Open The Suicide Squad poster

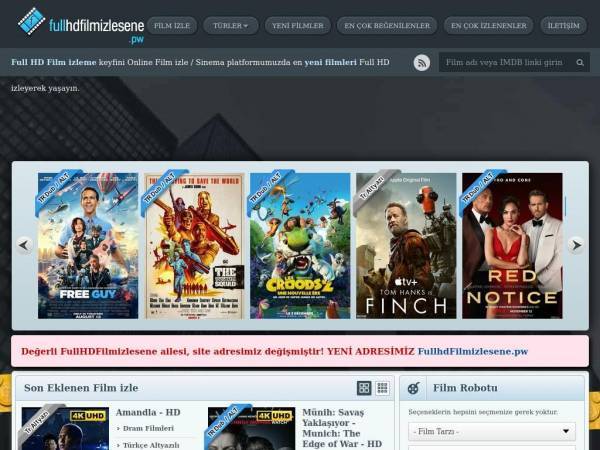coord(194,246)
